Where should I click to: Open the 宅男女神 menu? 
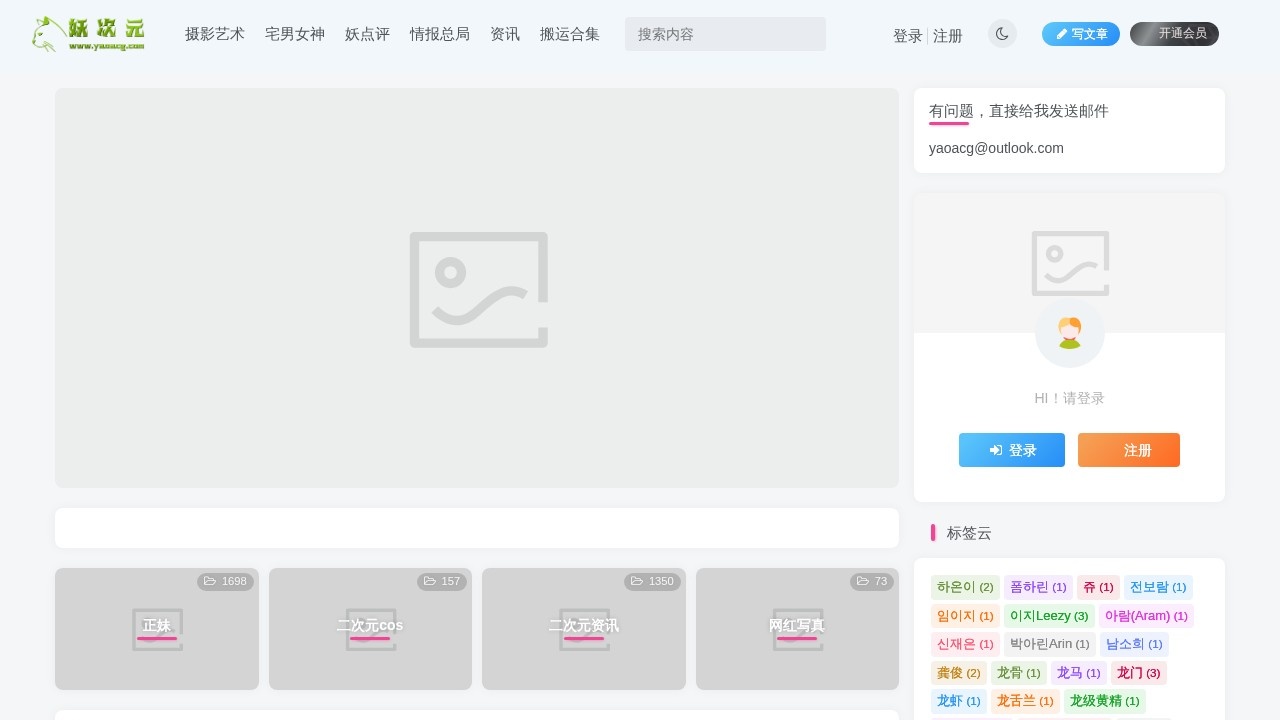click(x=294, y=33)
